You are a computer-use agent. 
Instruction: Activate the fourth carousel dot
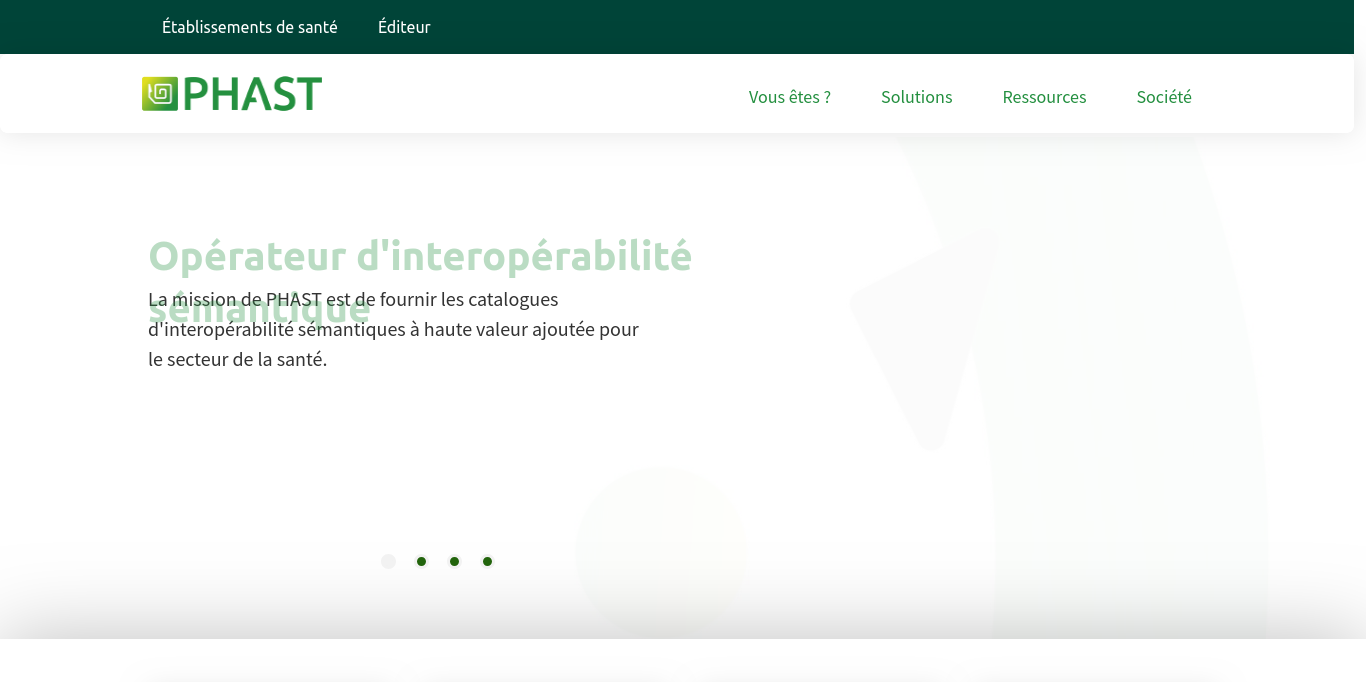pos(487,561)
